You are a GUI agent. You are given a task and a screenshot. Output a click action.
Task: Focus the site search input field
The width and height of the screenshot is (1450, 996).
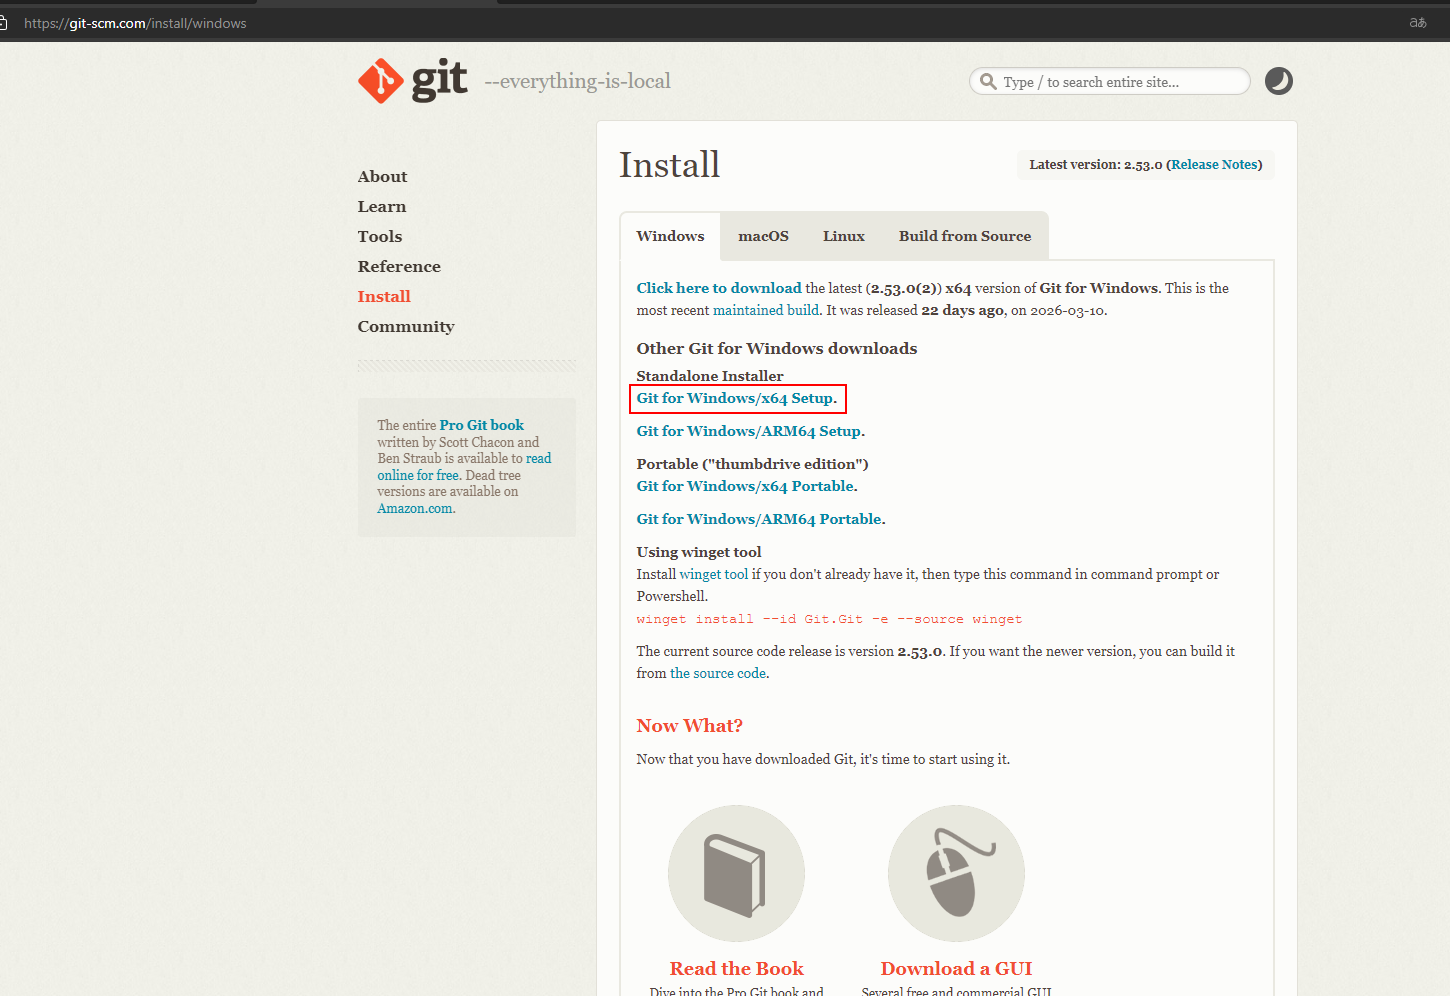click(x=1110, y=82)
